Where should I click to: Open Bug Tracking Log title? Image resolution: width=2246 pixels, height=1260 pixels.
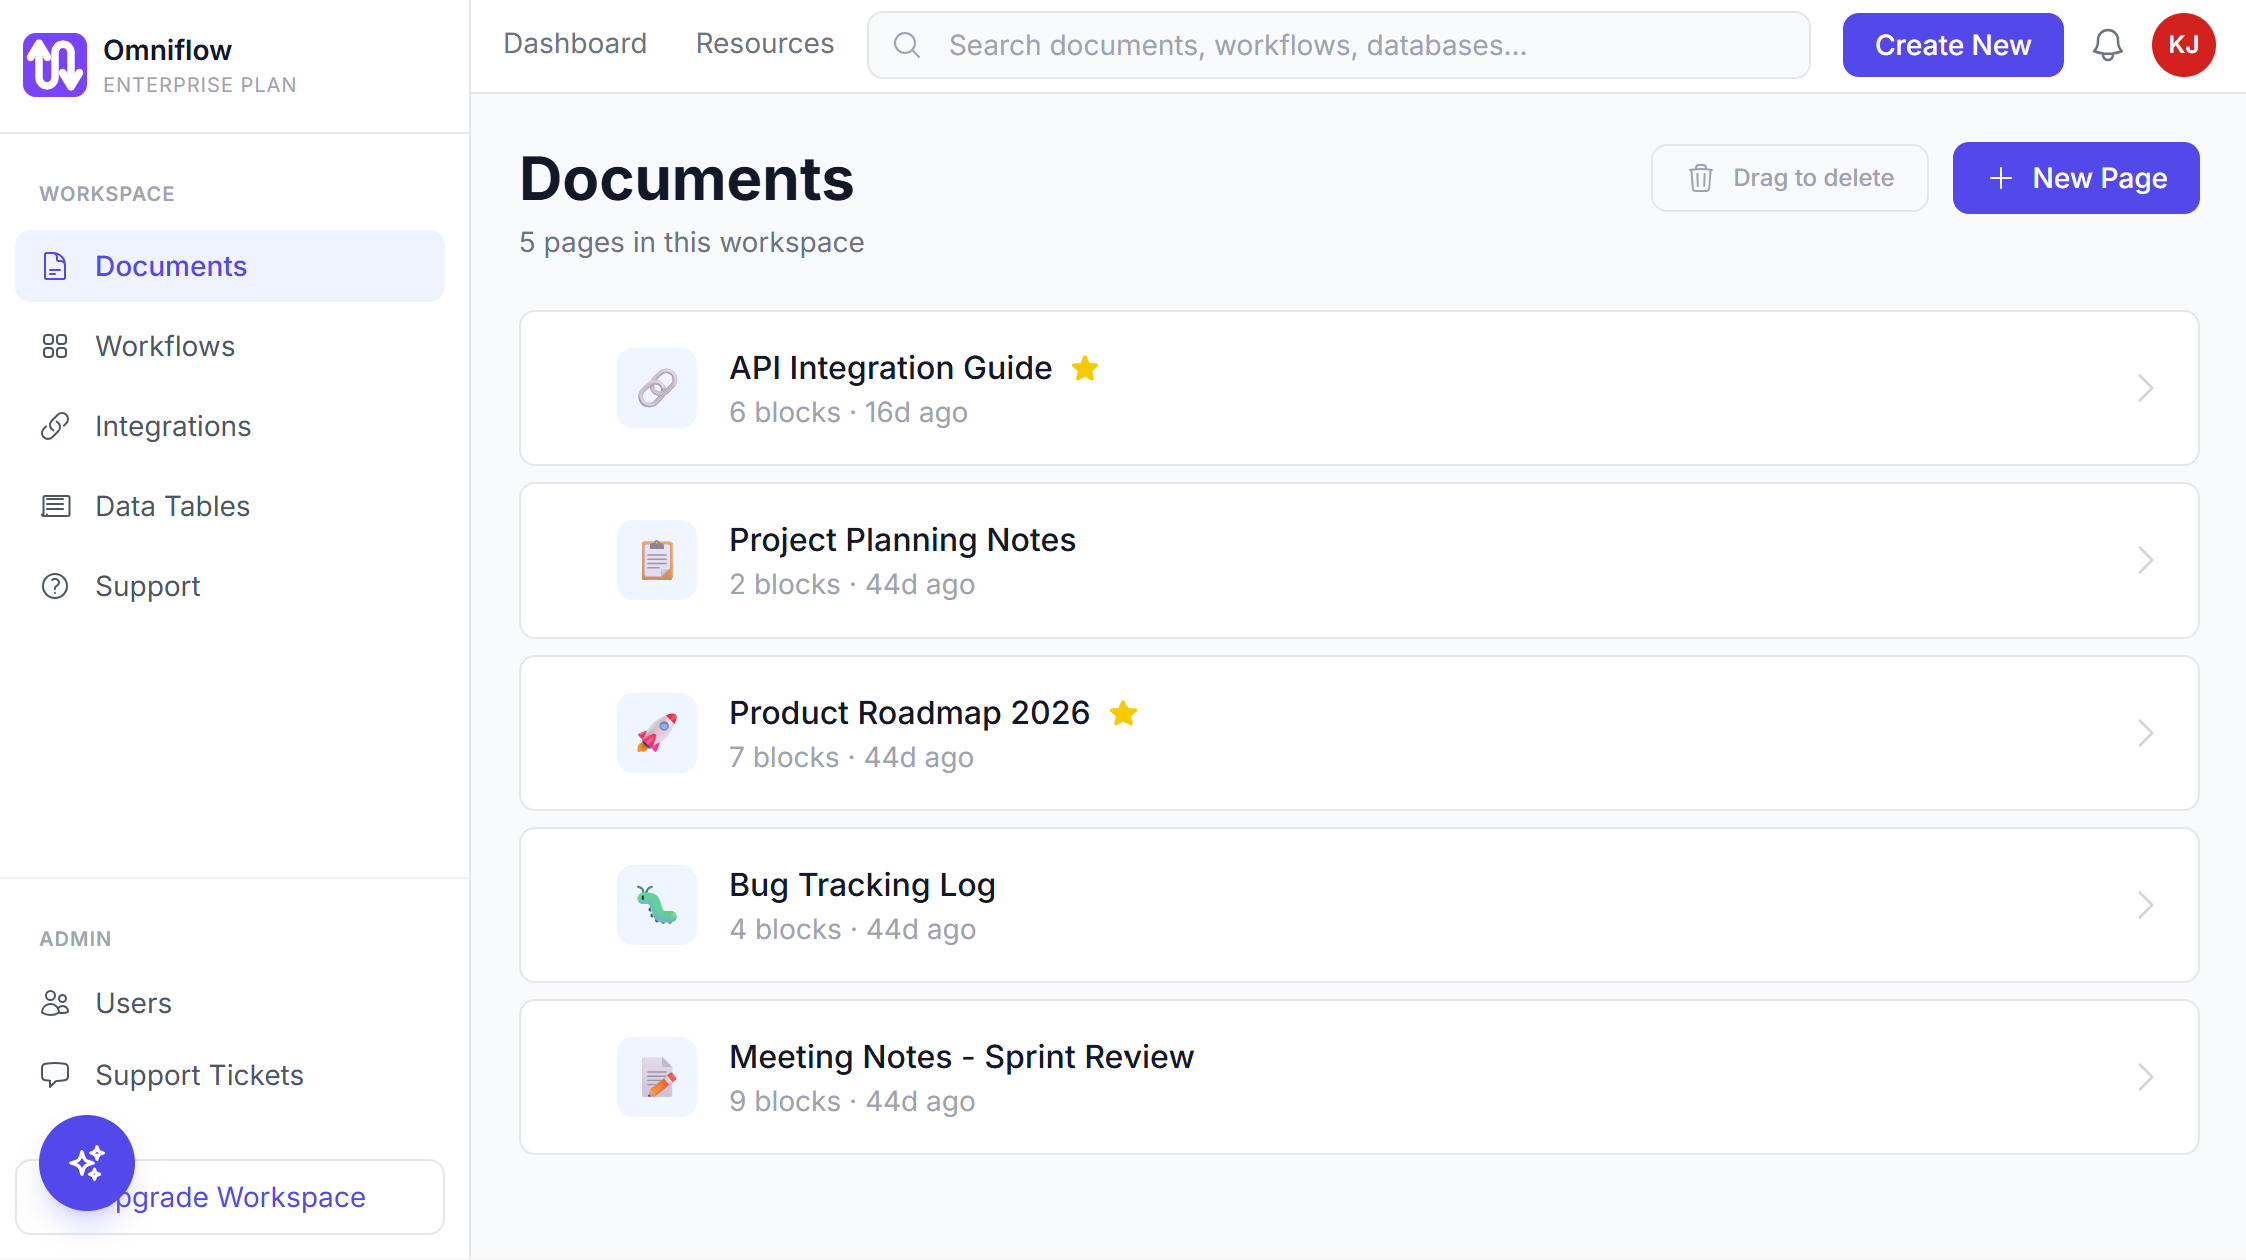point(862,885)
